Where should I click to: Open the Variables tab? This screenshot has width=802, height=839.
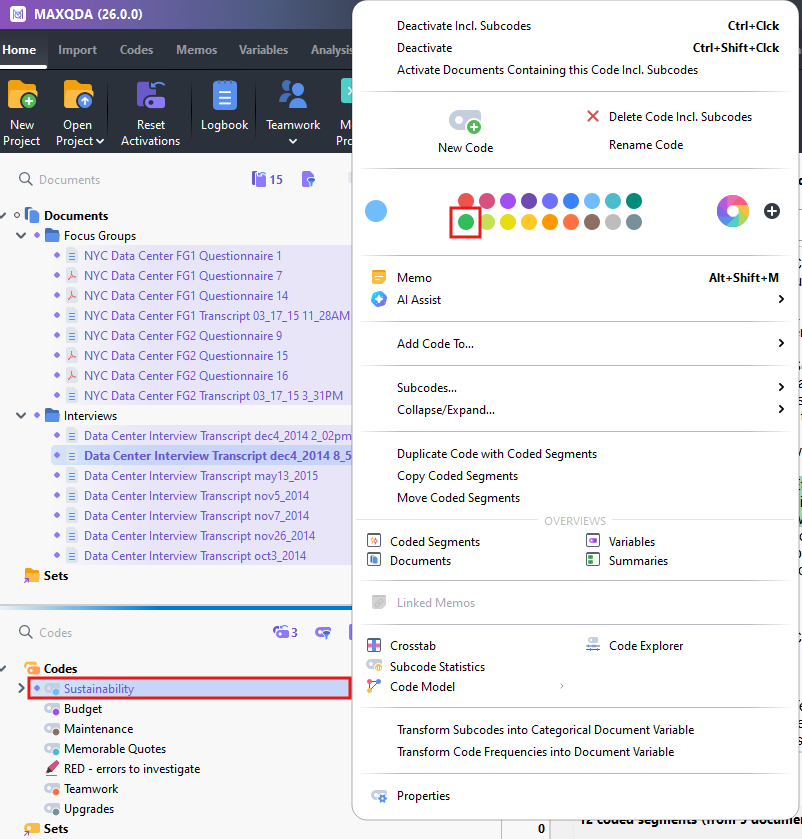263,50
